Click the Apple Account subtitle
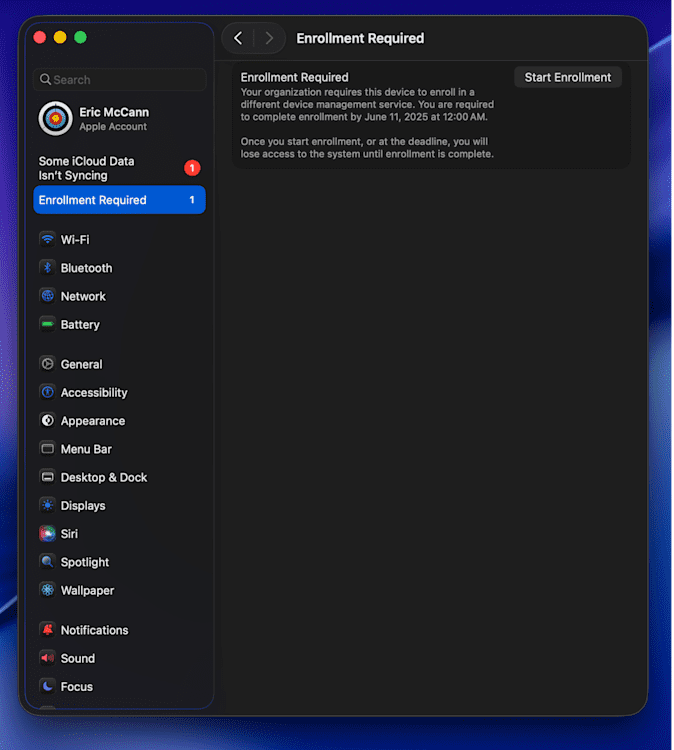 click(x=113, y=126)
